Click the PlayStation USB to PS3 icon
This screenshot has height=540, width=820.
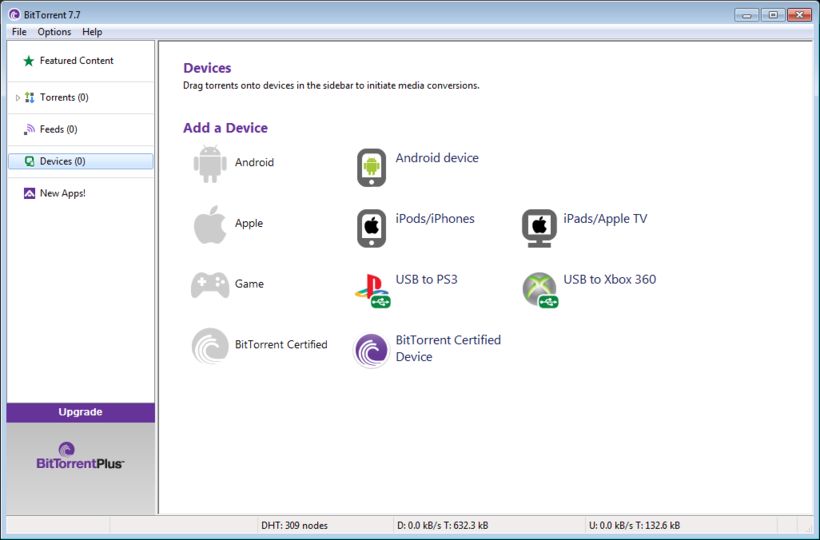(372, 290)
